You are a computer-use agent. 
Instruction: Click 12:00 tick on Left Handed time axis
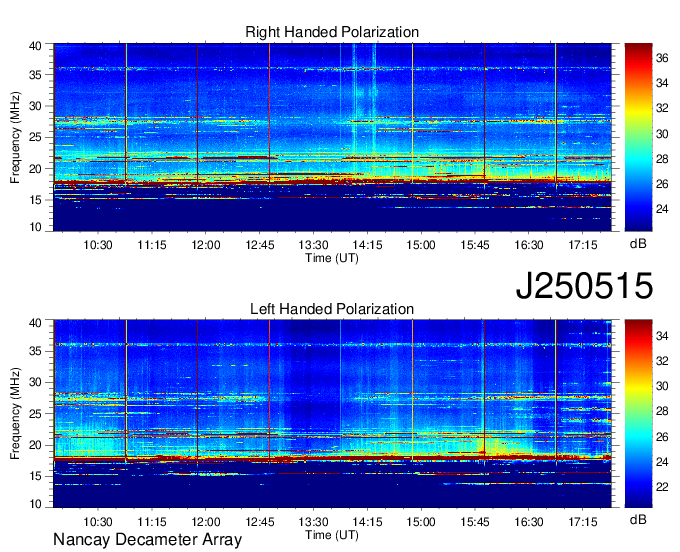coord(206,522)
